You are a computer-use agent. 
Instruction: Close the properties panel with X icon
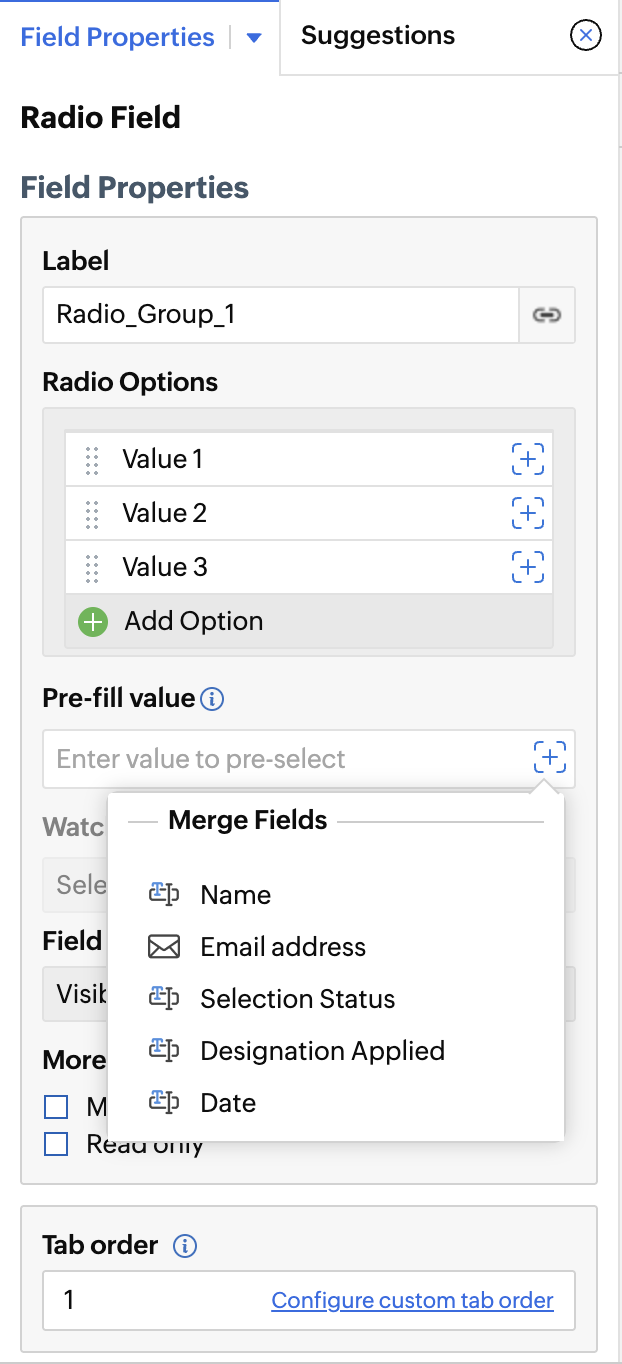pos(585,37)
